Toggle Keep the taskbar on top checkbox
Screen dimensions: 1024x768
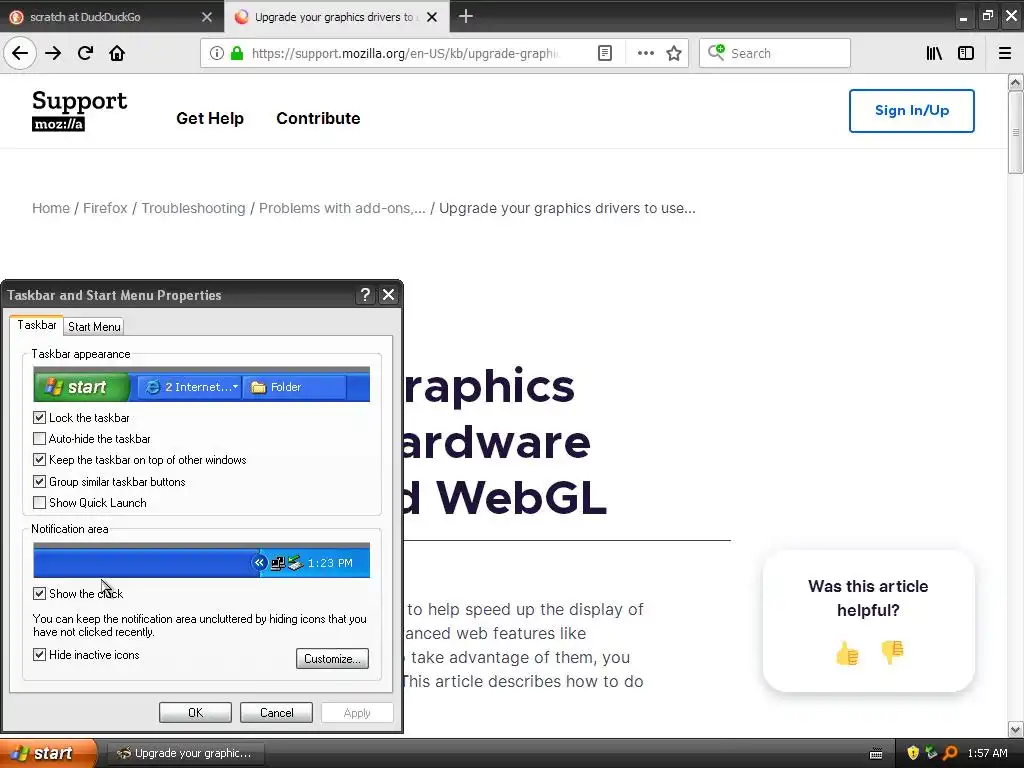point(39,460)
